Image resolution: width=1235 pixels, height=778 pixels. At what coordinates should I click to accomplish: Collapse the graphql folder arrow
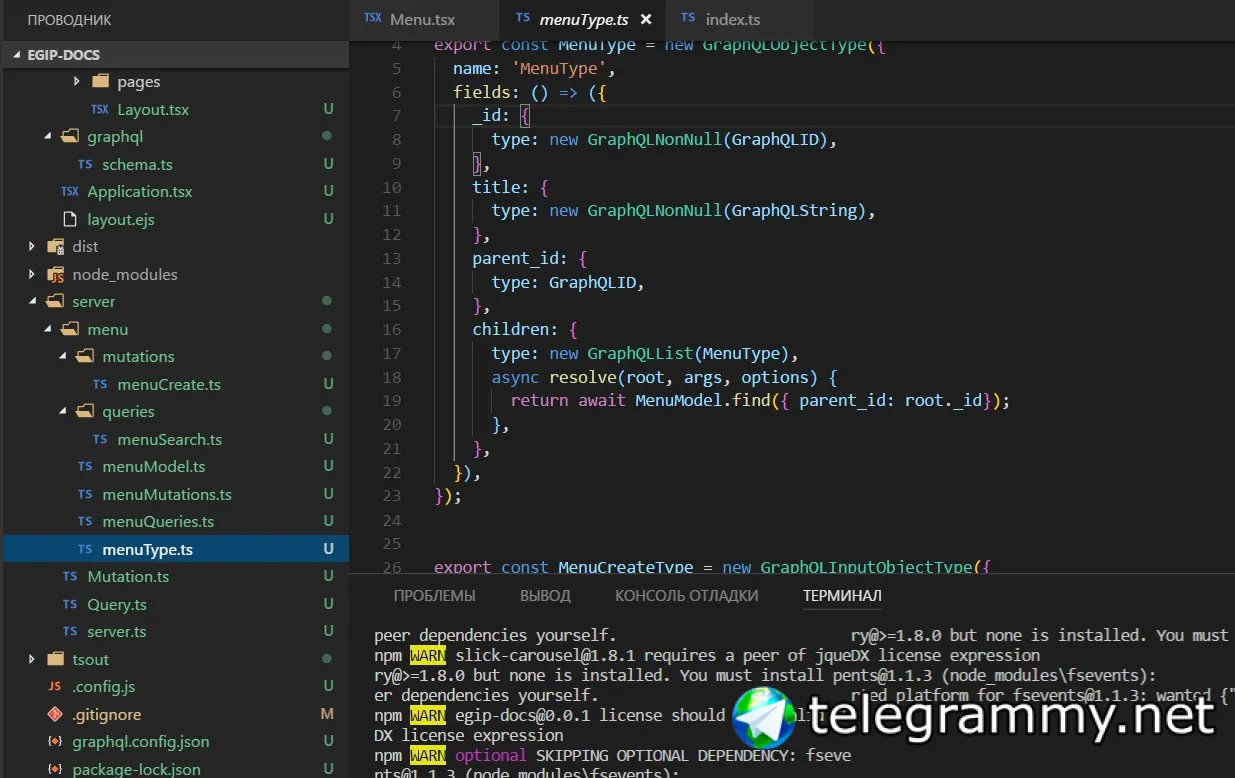(x=47, y=137)
